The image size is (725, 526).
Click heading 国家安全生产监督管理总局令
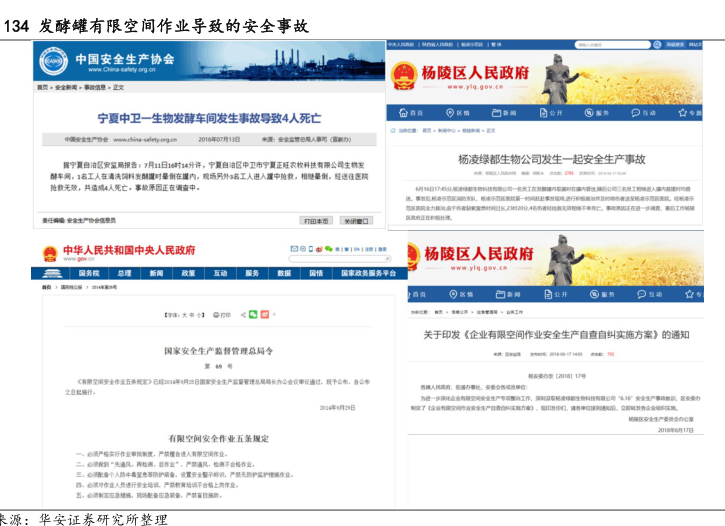219,351
